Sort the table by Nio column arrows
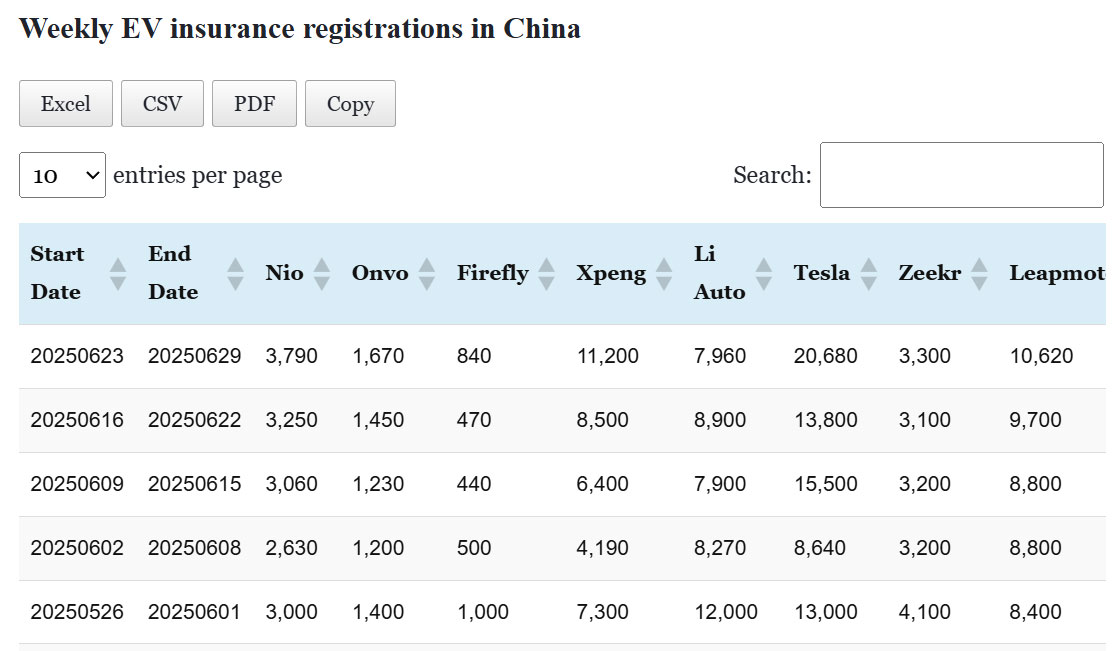The image size is (1113, 651). tap(321, 274)
